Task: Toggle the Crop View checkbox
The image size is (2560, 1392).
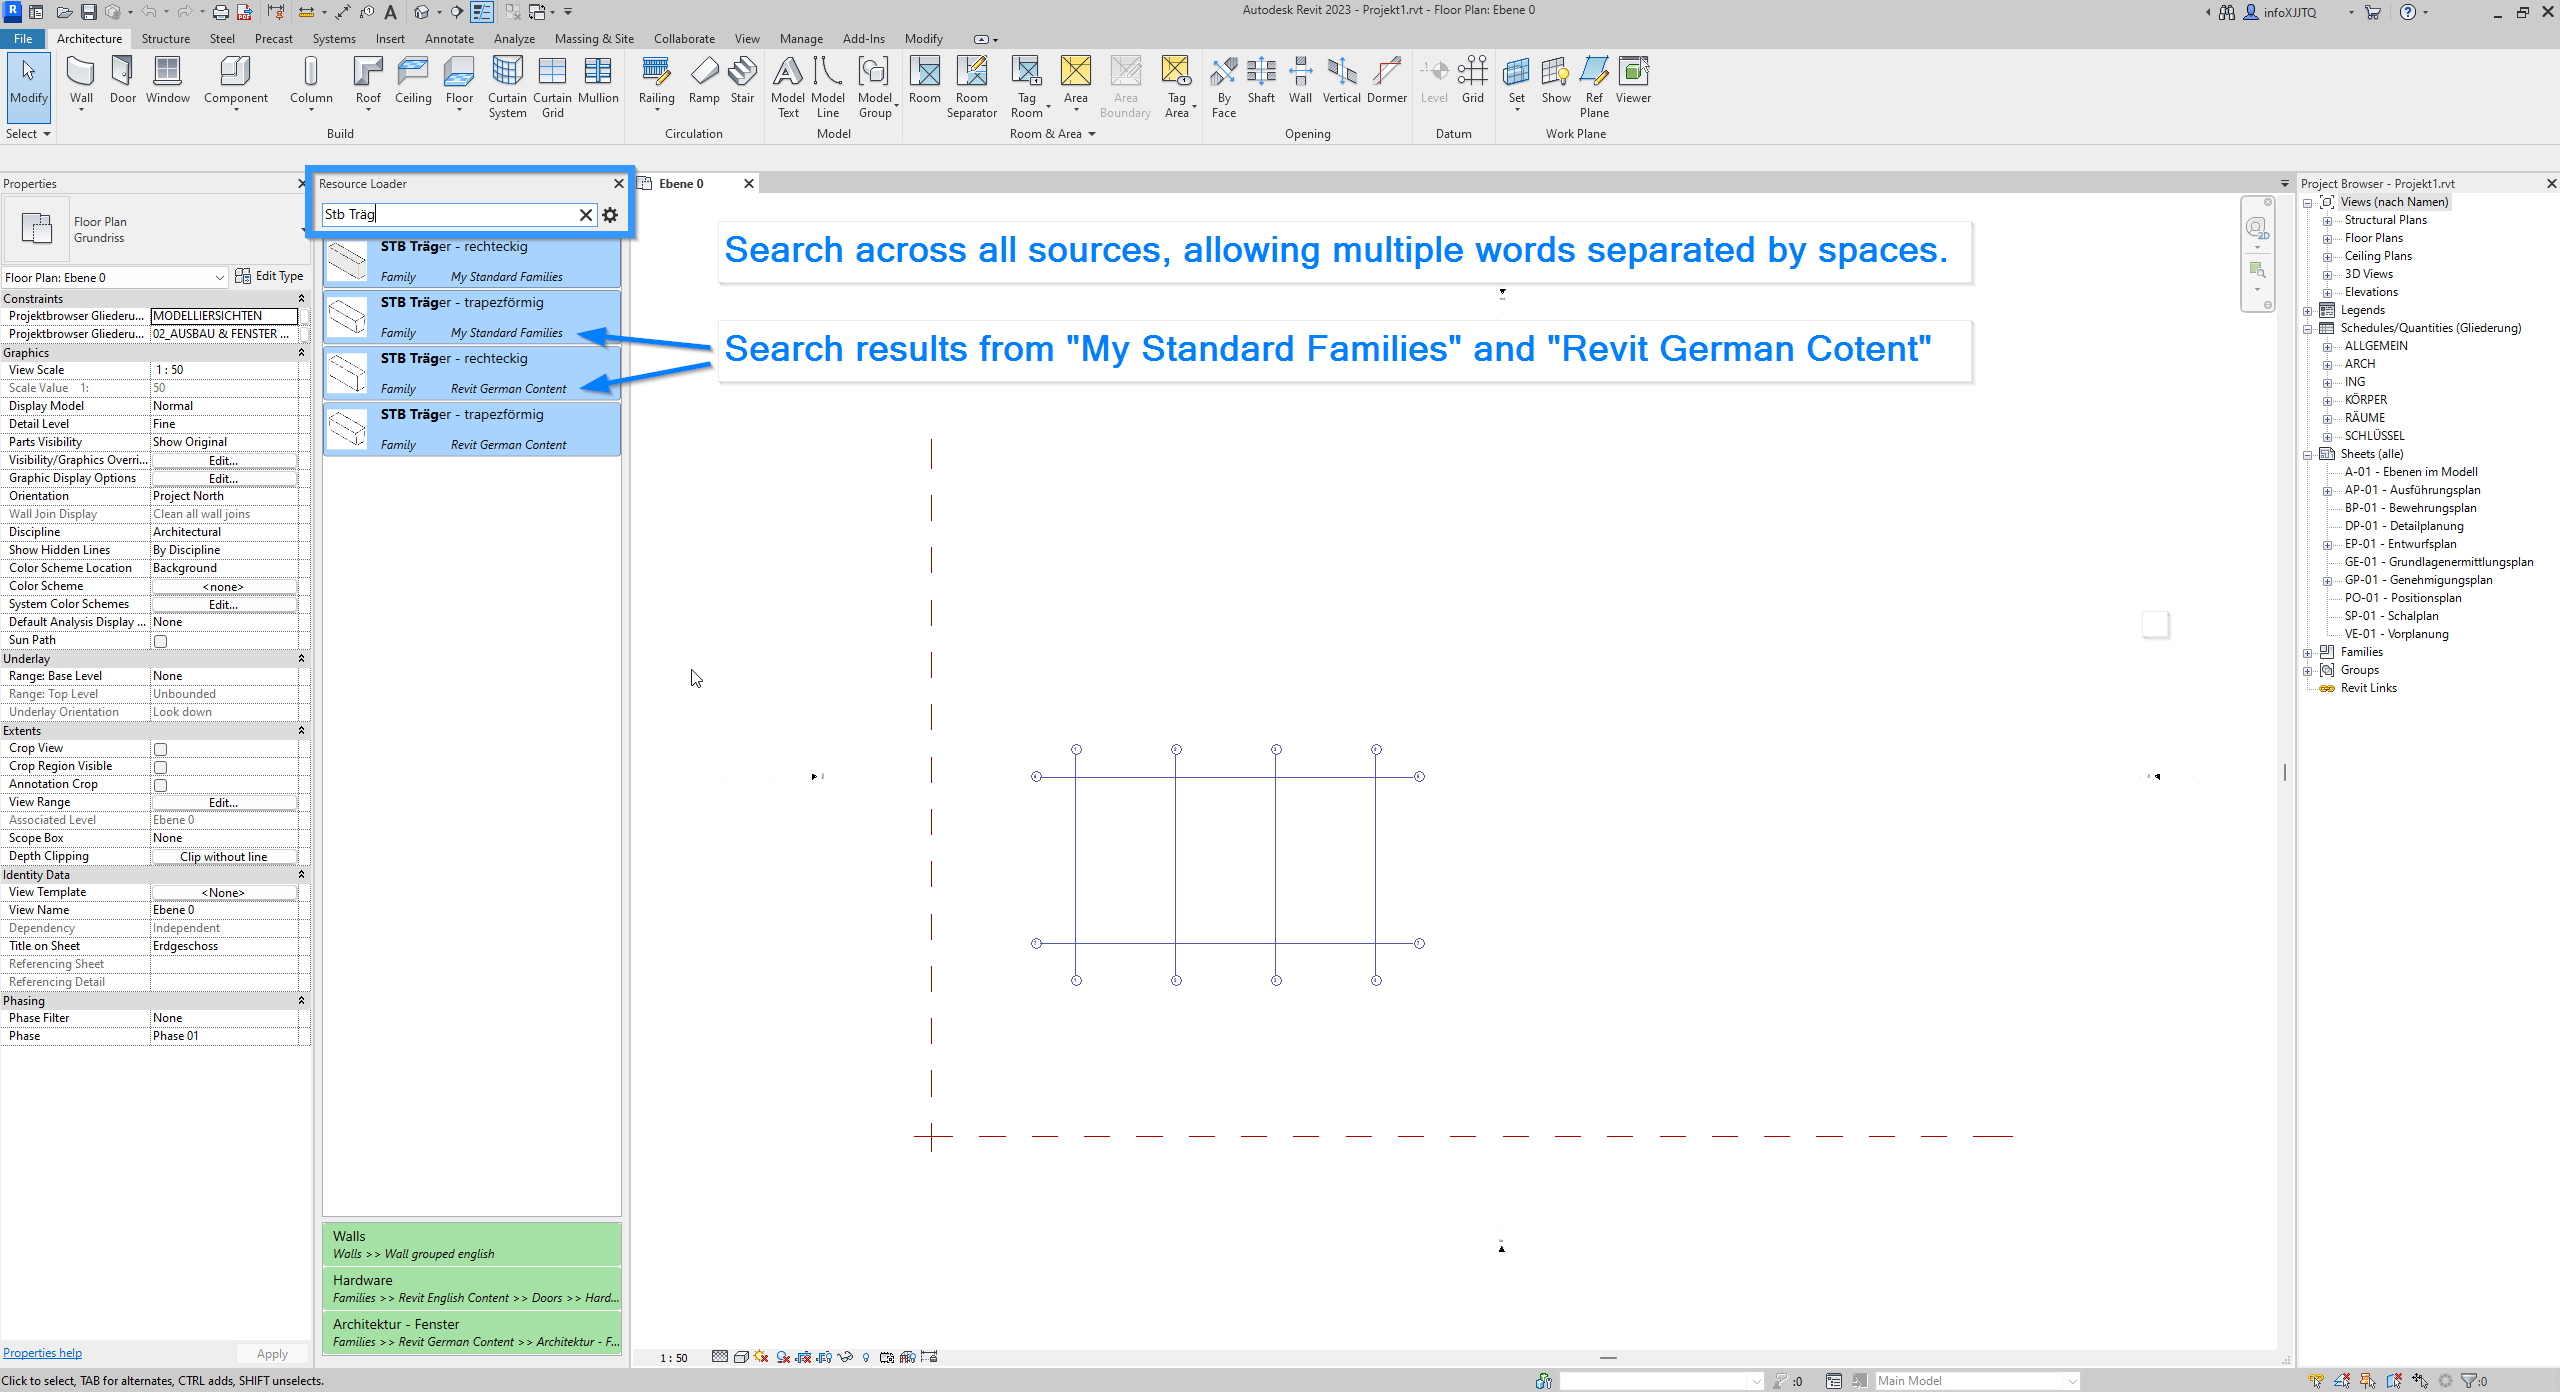Action: pyautogui.click(x=160, y=749)
